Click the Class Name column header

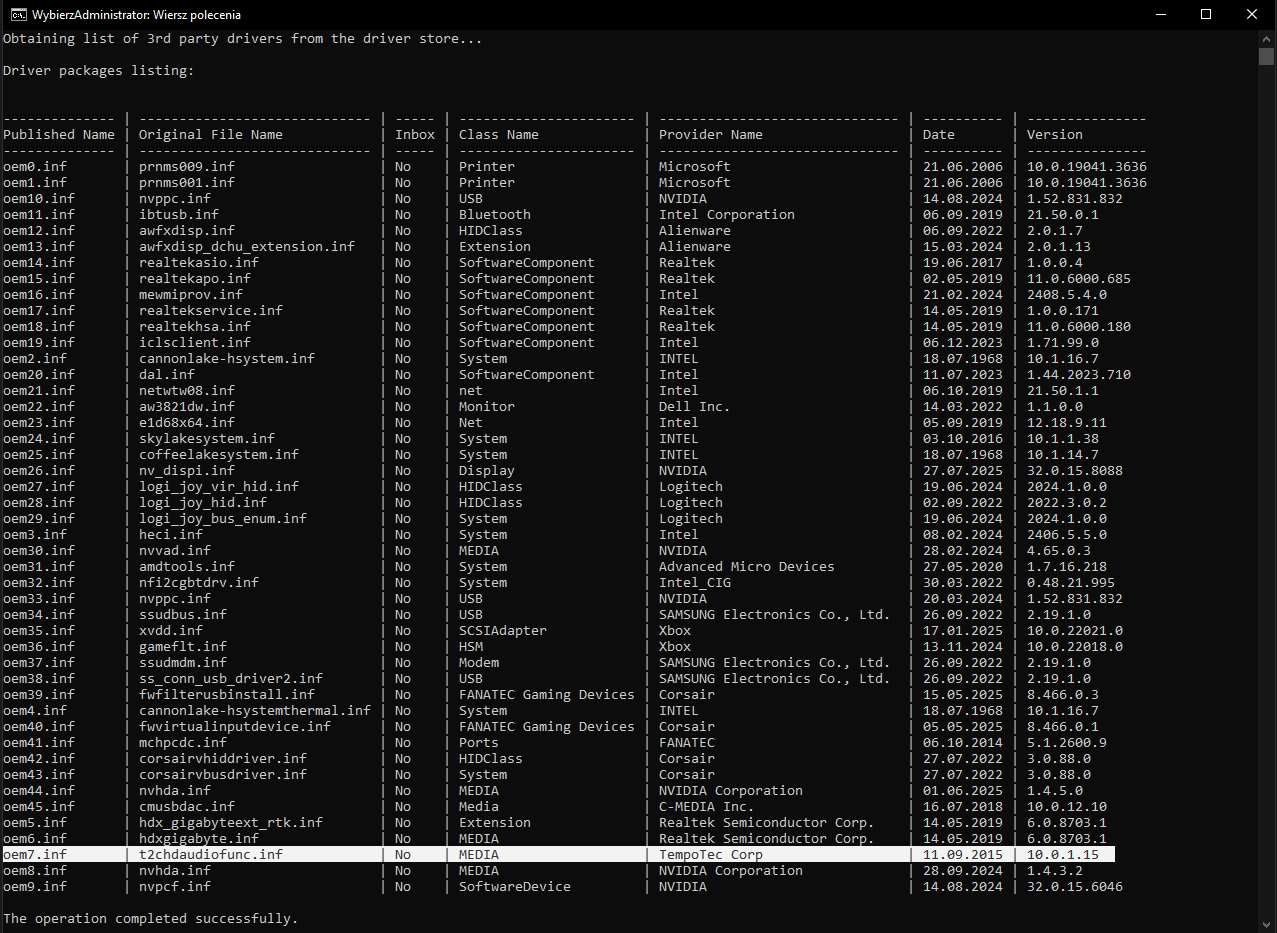pos(499,135)
